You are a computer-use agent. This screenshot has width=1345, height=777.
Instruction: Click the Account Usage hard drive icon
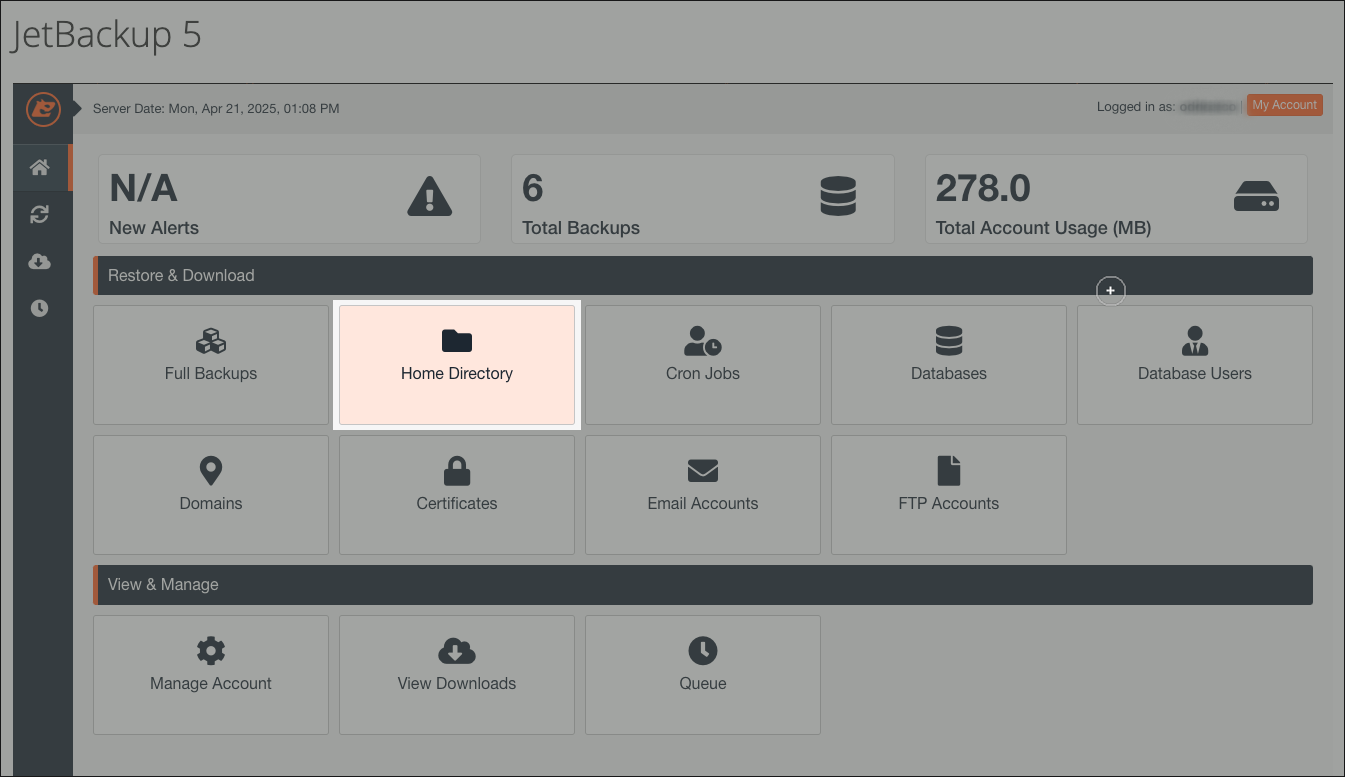[x=1256, y=197]
